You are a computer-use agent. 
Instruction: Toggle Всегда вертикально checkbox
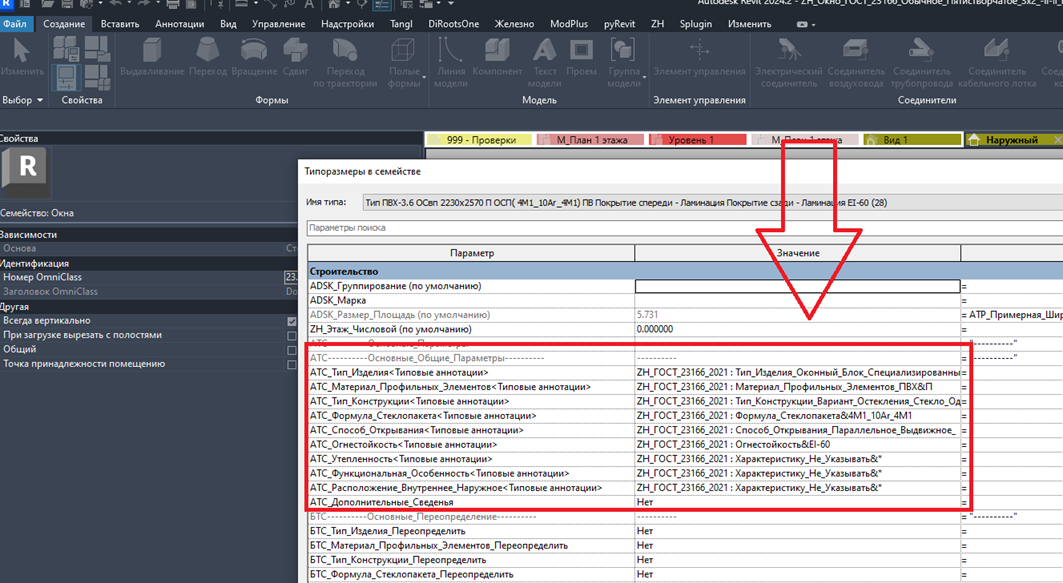(x=292, y=321)
